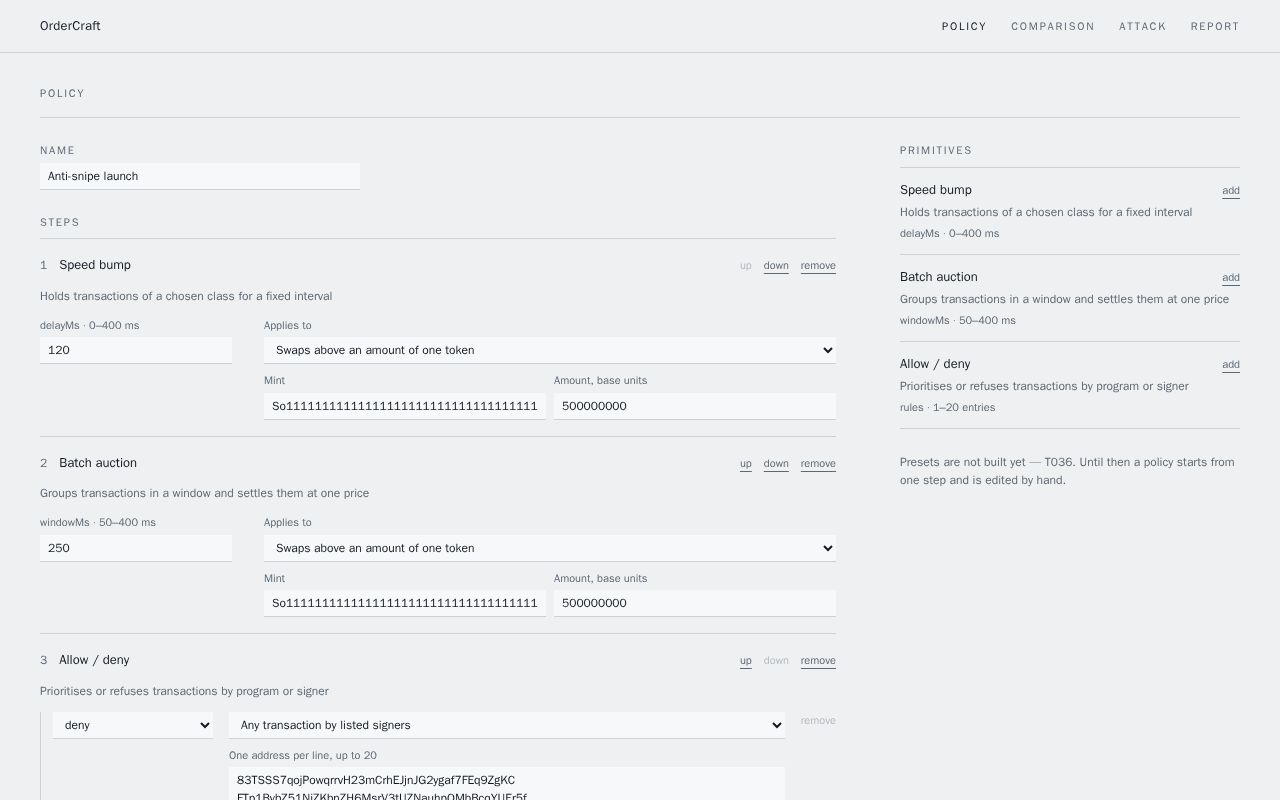Open the deny action dropdown

[x=133, y=725]
